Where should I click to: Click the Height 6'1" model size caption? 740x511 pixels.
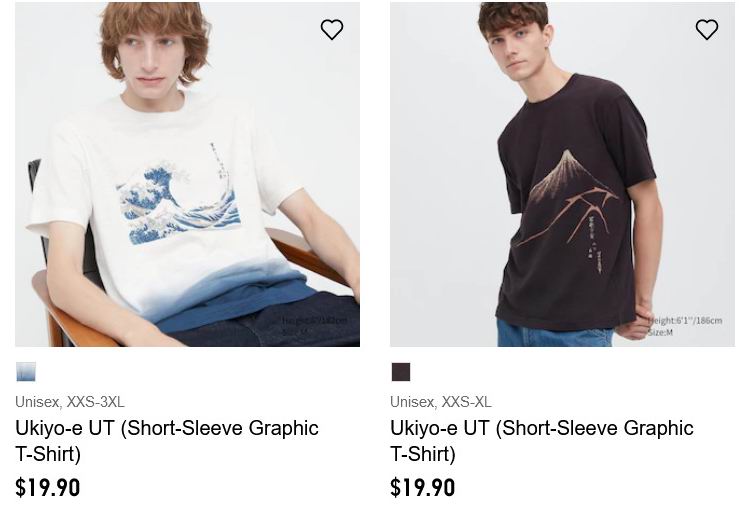click(x=684, y=326)
